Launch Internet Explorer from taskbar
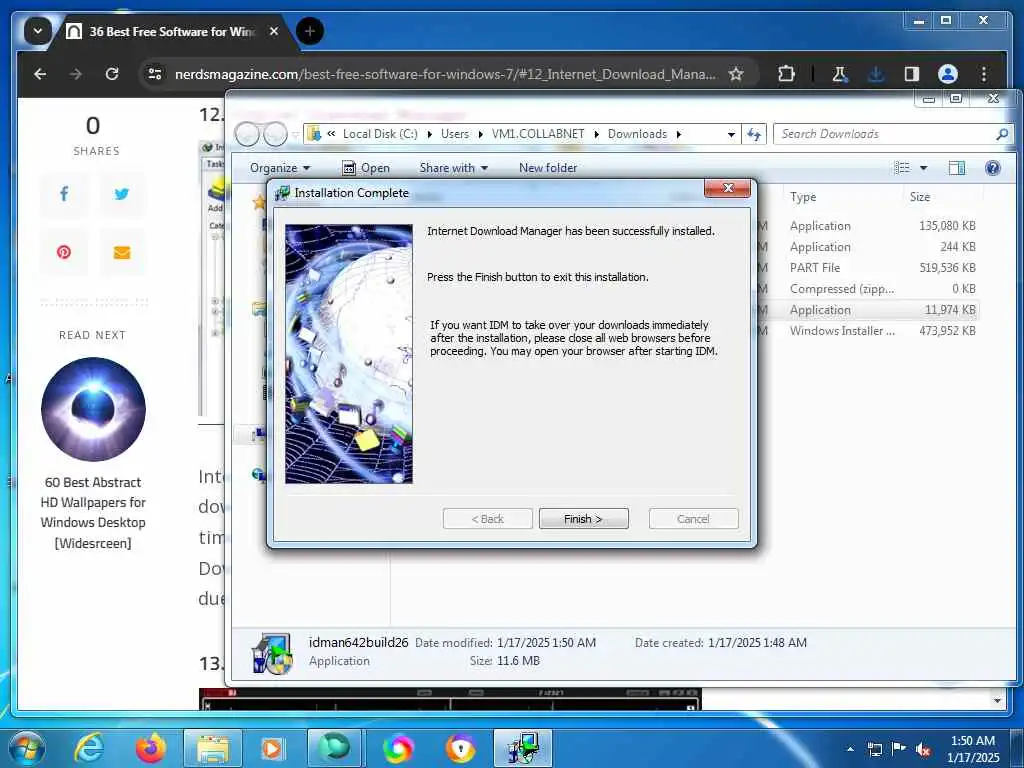1024x768 pixels. click(x=88, y=748)
